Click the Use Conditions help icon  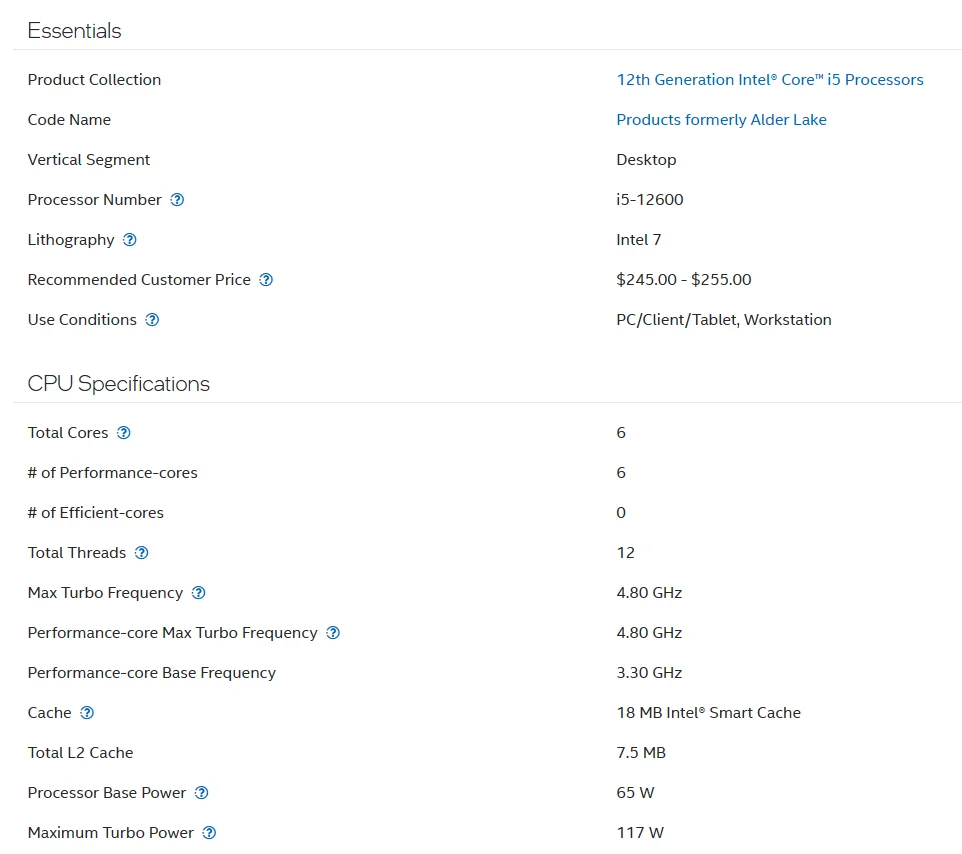coord(152,320)
